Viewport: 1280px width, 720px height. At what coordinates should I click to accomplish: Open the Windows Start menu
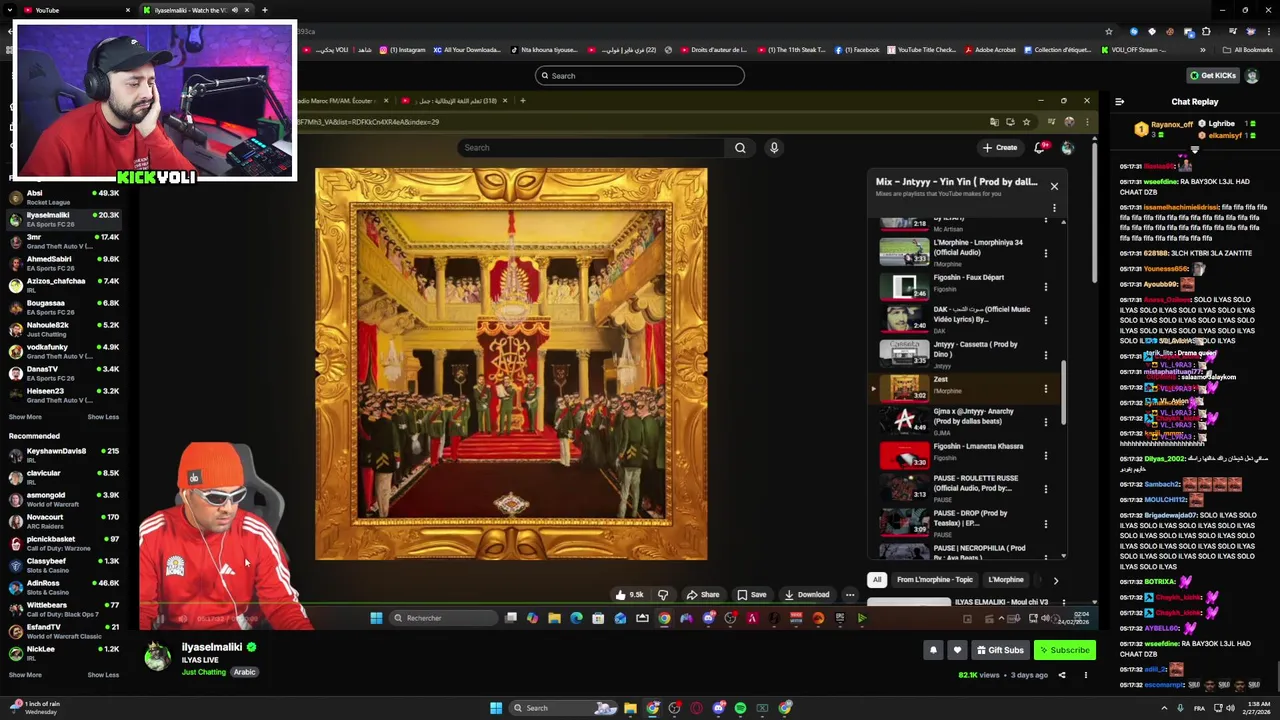click(495, 708)
